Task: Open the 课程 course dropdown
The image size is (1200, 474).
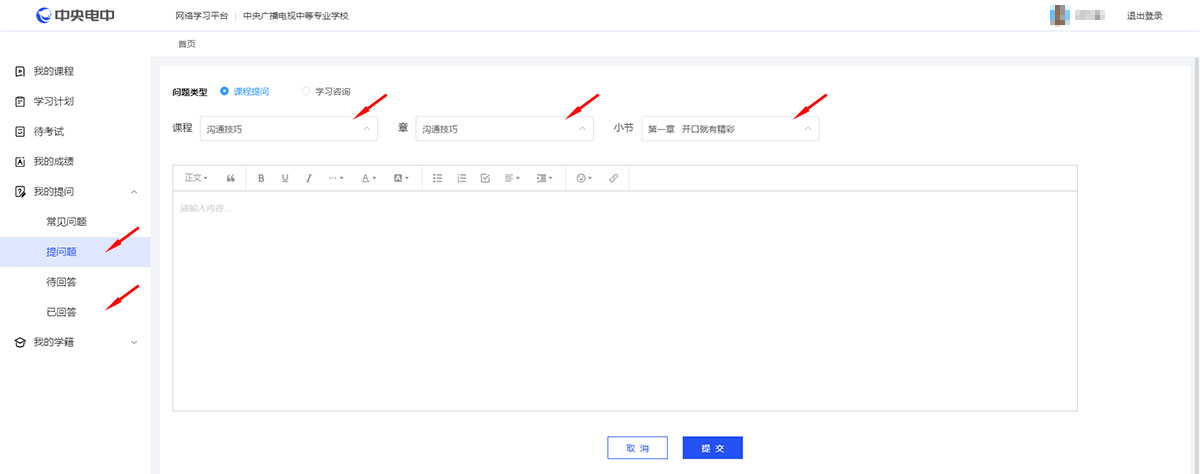Action: click(289, 129)
